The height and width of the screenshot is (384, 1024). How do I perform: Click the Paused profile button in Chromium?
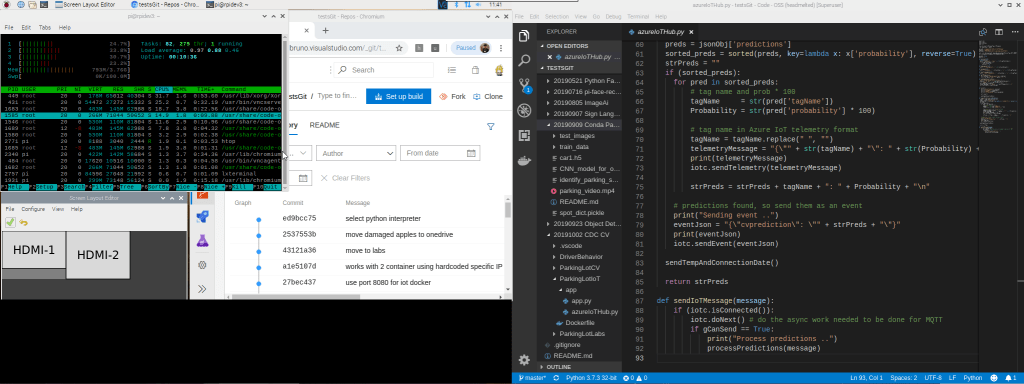click(x=471, y=48)
